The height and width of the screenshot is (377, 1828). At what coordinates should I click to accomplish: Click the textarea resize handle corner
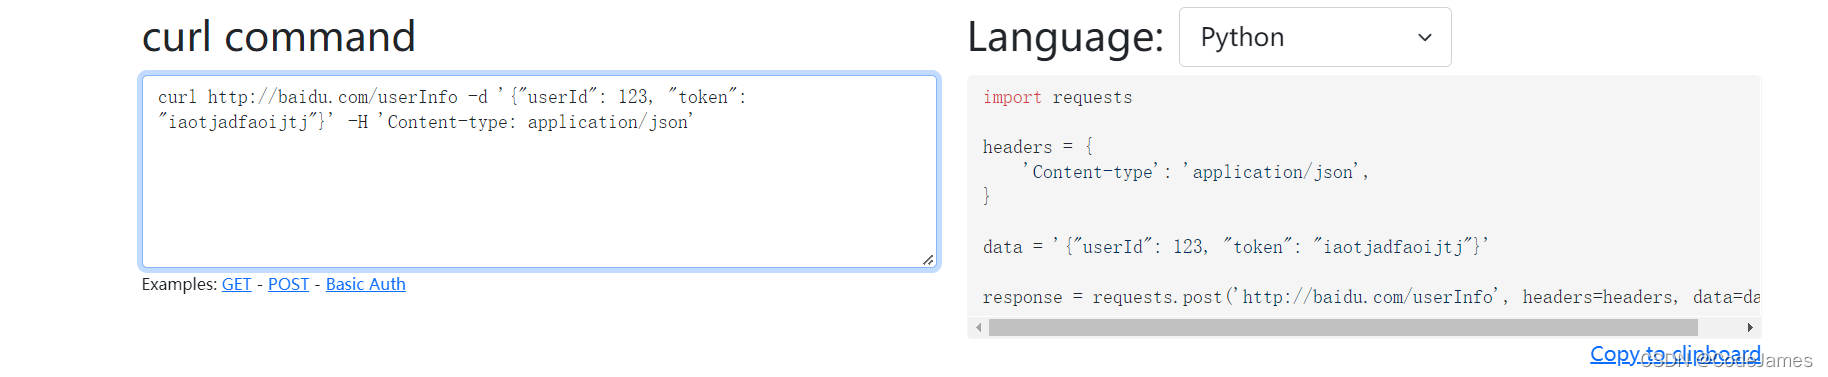tap(929, 260)
